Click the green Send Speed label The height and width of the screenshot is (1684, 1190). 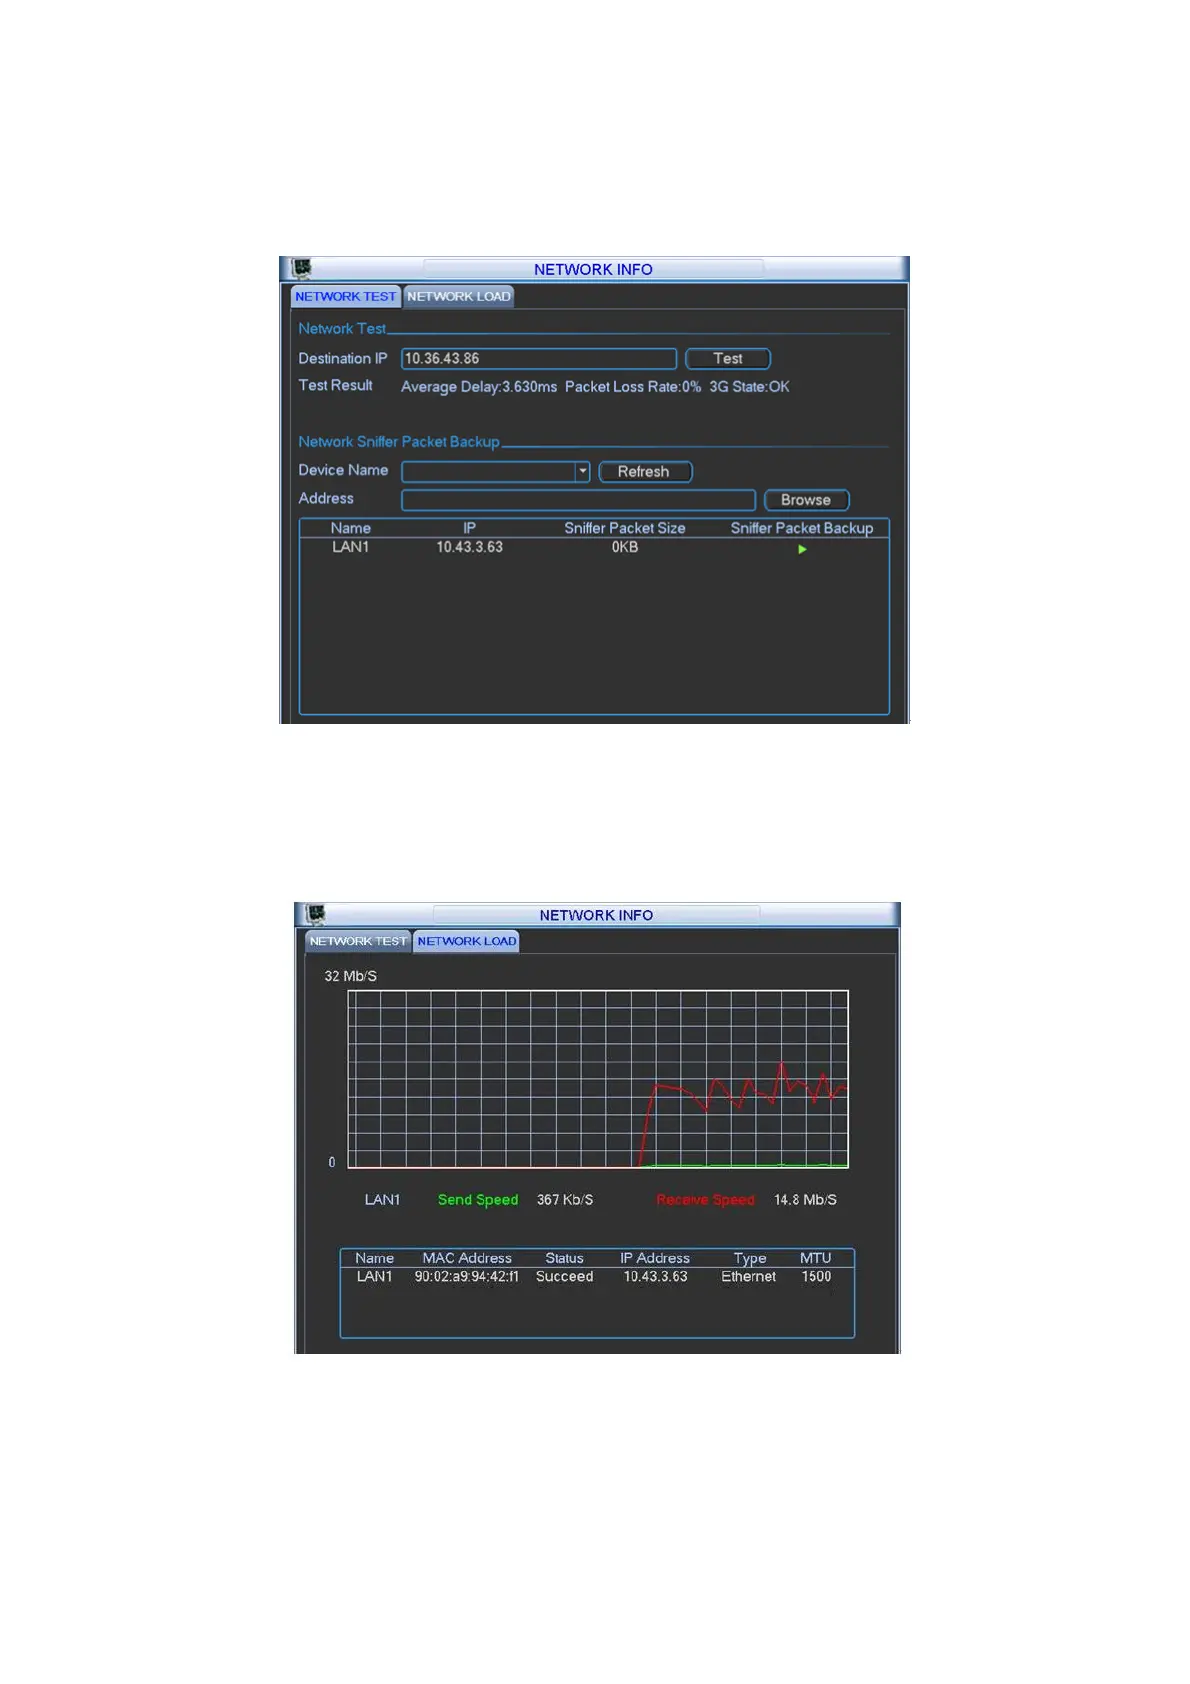click(478, 1200)
